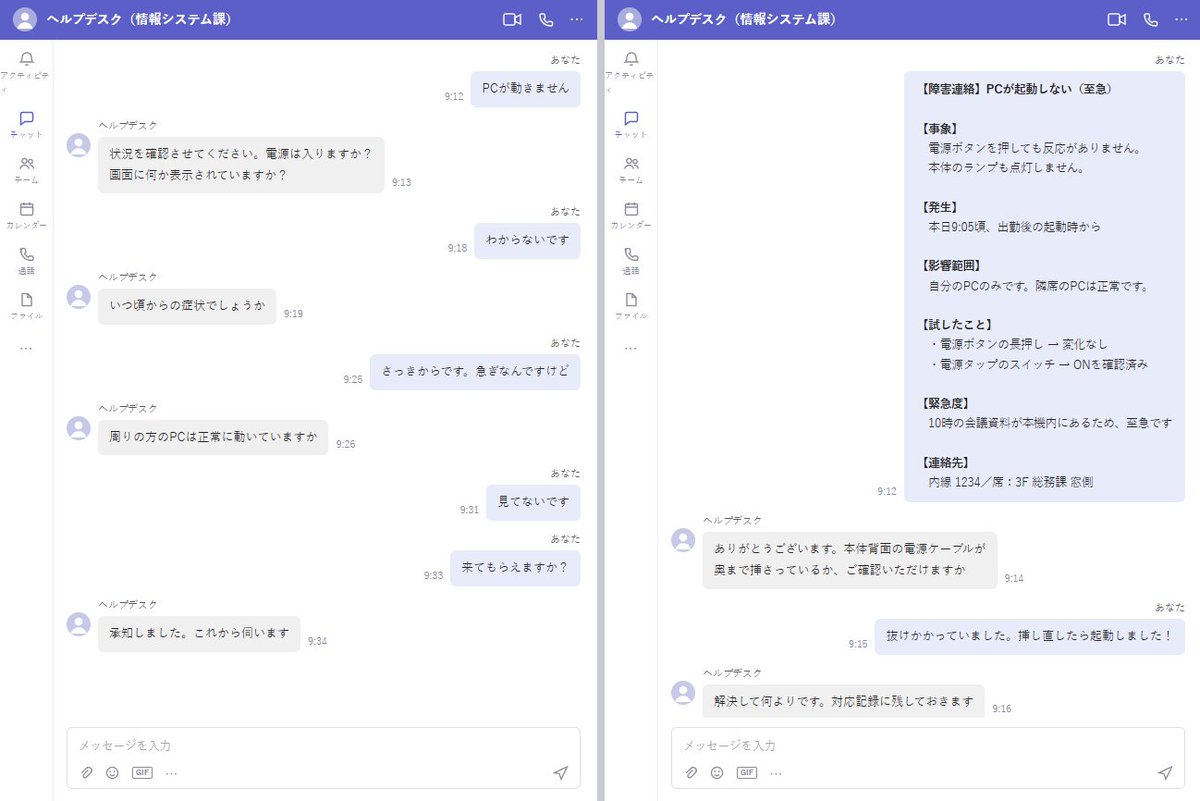Select message 'さっきからです。急ぎなんですけど'
Image resolution: width=1200 pixels, height=801 pixels.
tap(475, 372)
